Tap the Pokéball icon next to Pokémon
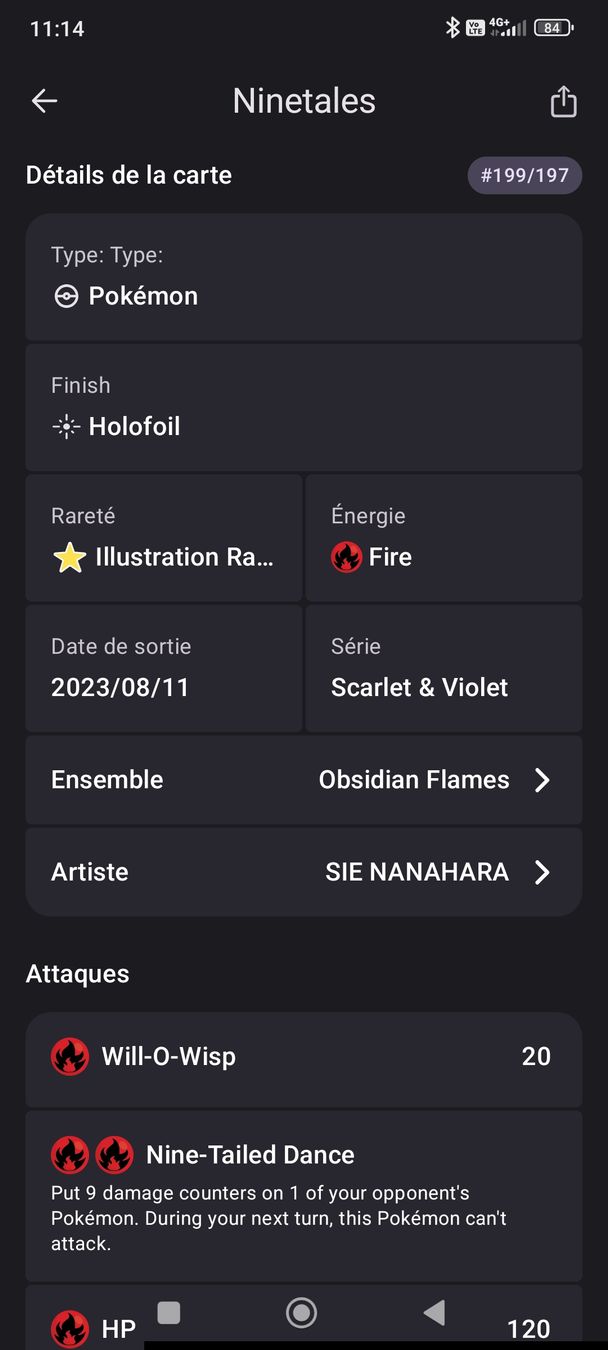 [x=66, y=296]
